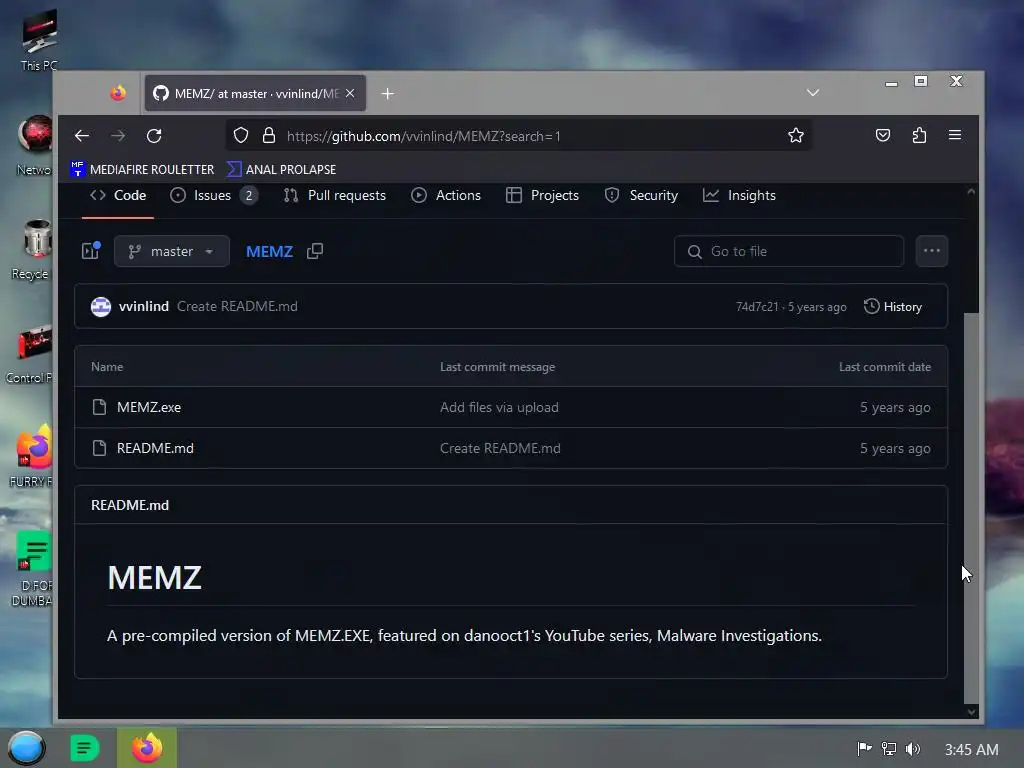Open the Action Center flag tray icon

pos(864,748)
